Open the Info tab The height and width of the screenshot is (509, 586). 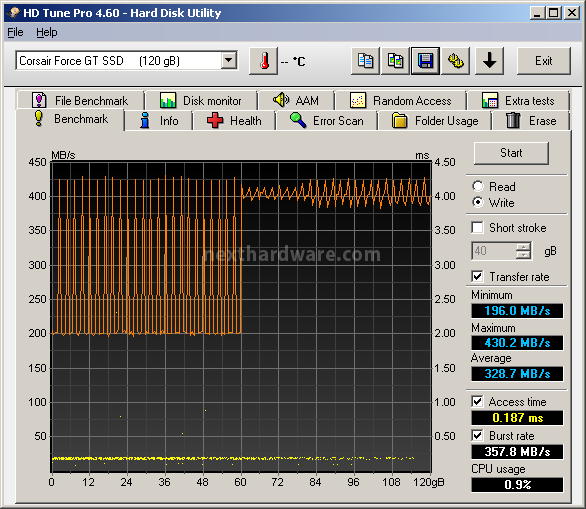pyautogui.click(x=159, y=121)
